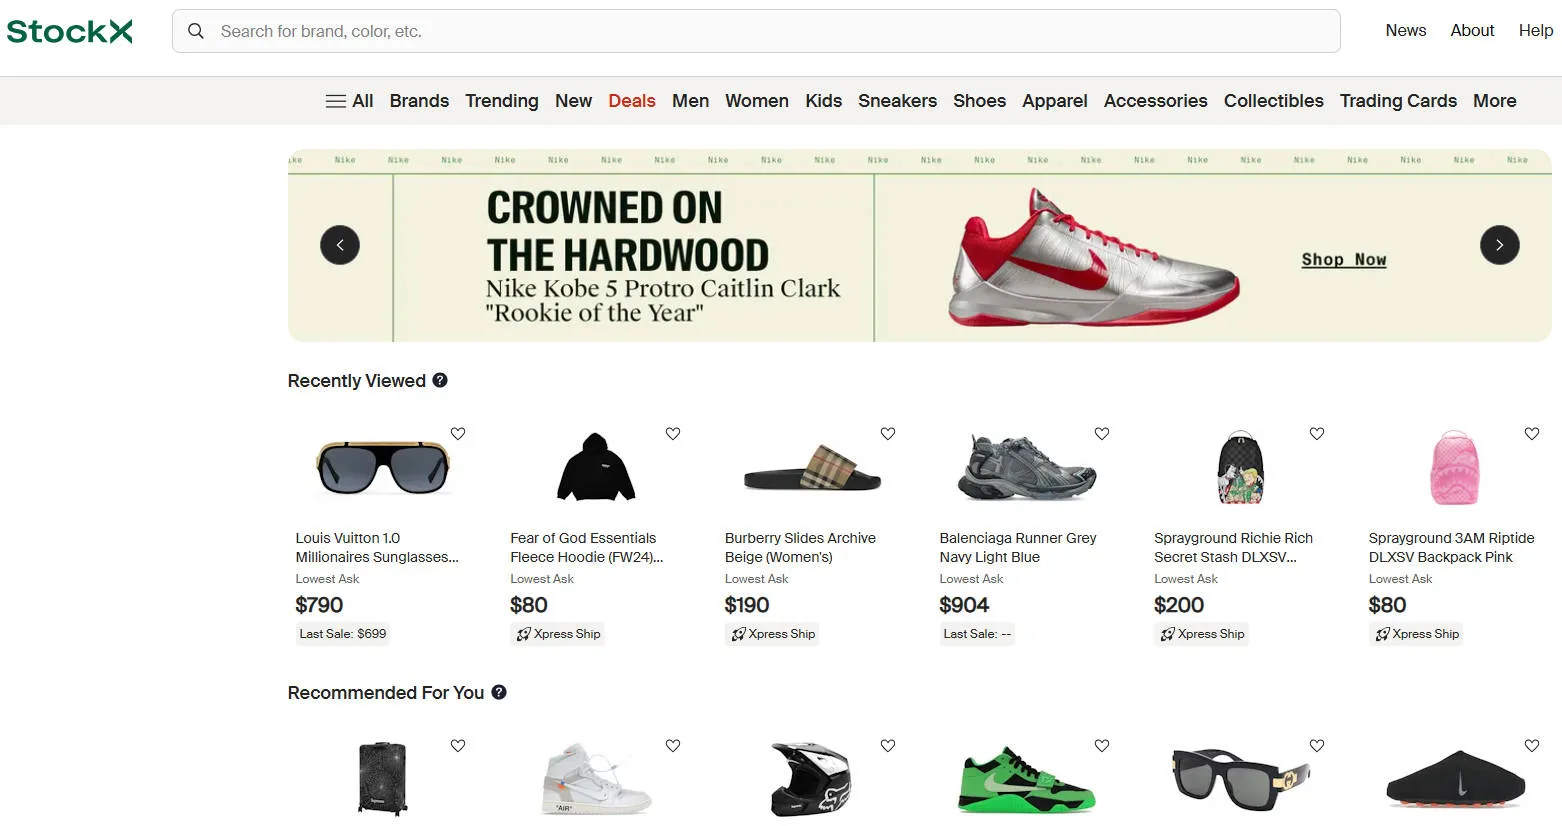The image size is (1562, 826).
Task: Open the Deals tab
Action: click(632, 101)
